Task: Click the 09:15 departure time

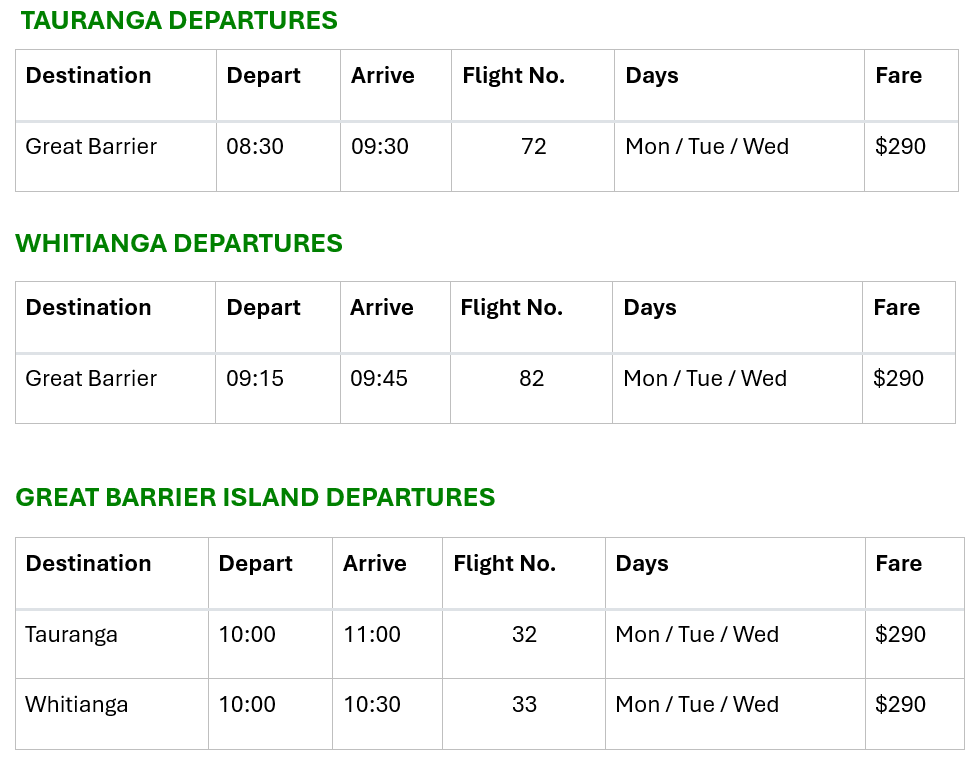Action: [x=255, y=379]
